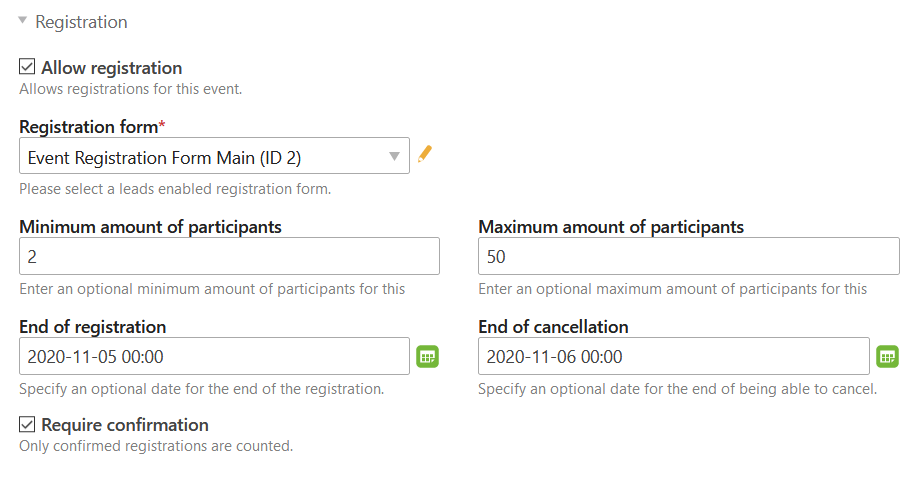Click the End of cancellation date field

(673, 356)
